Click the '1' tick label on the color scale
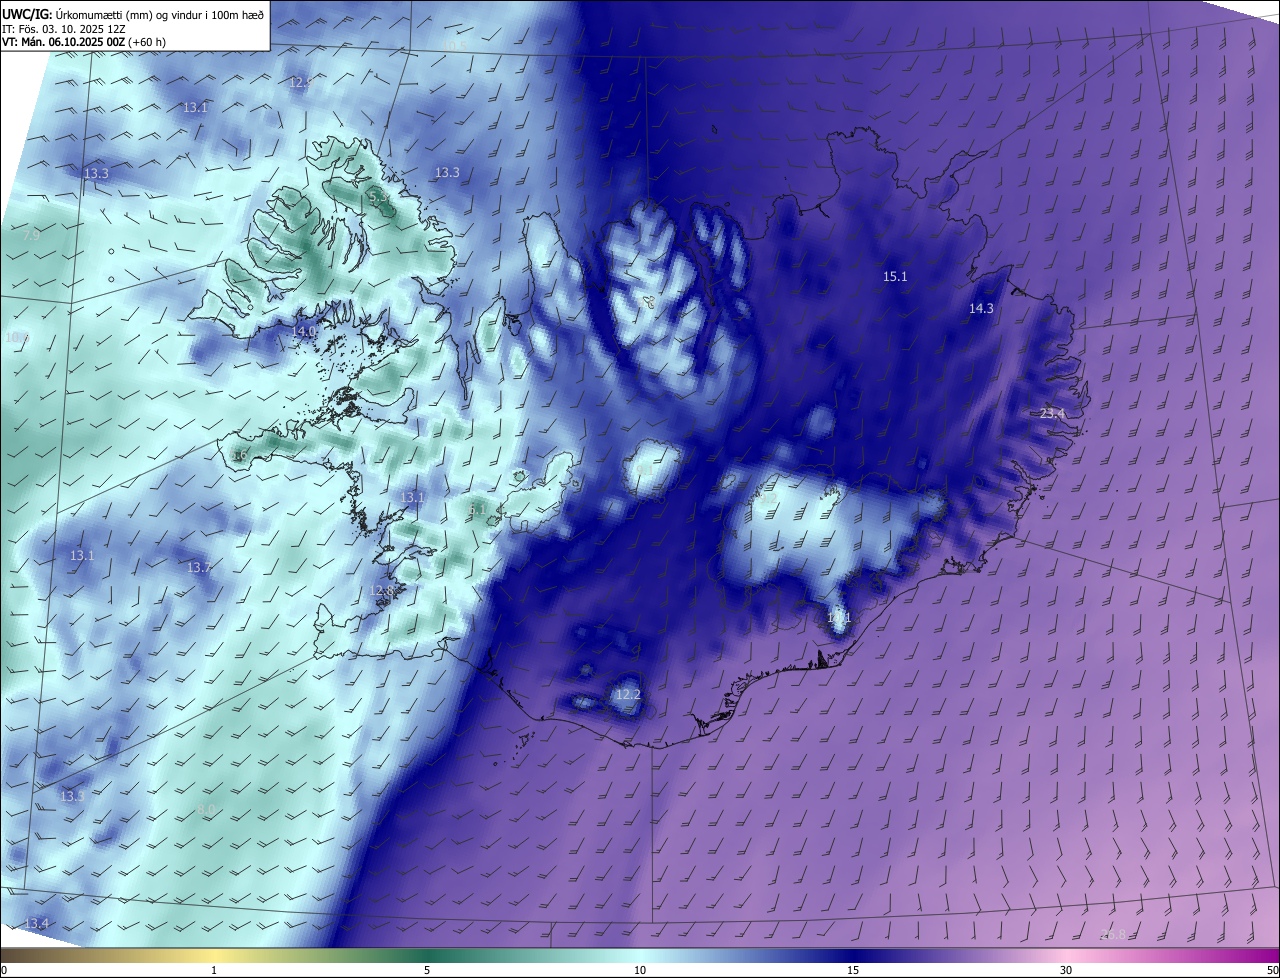The height and width of the screenshot is (978, 1280). pyautogui.click(x=214, y=970)
